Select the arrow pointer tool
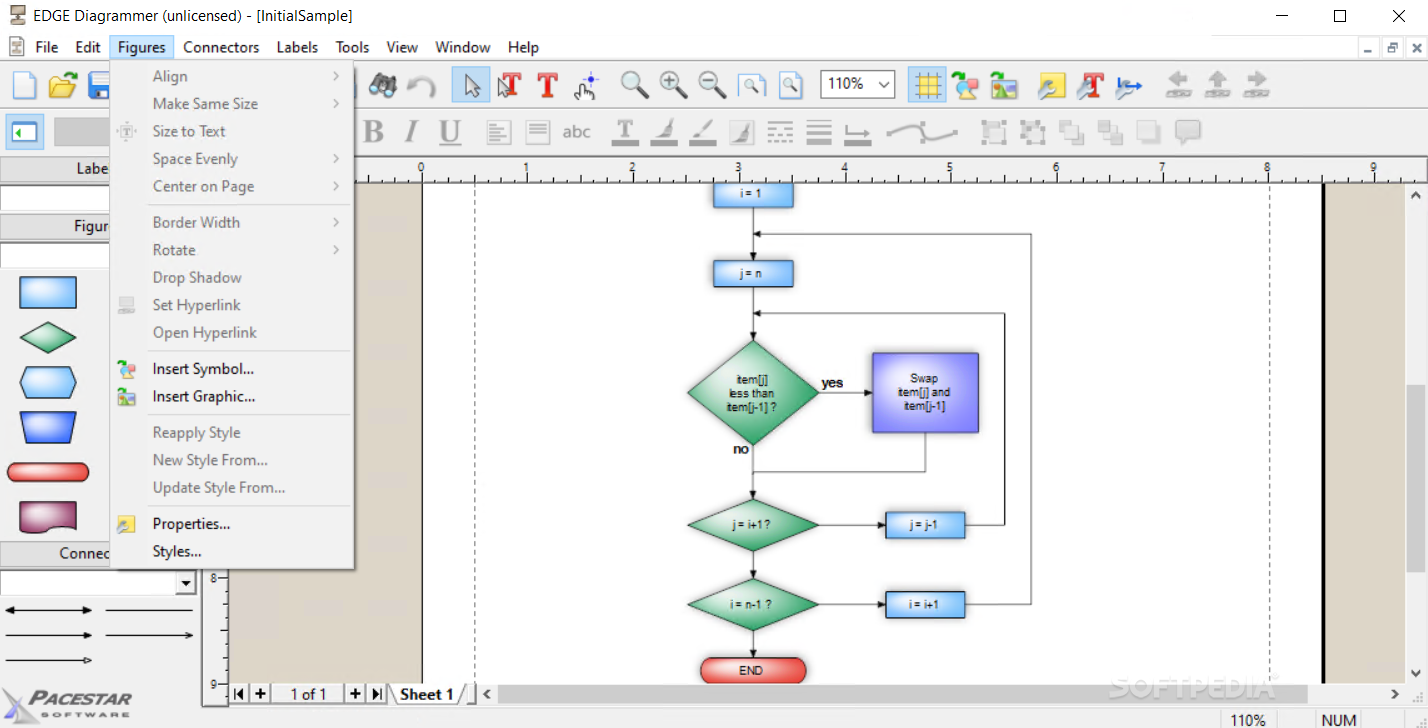This screenshot has width=1428, height=728. click(x=471, y=85)
